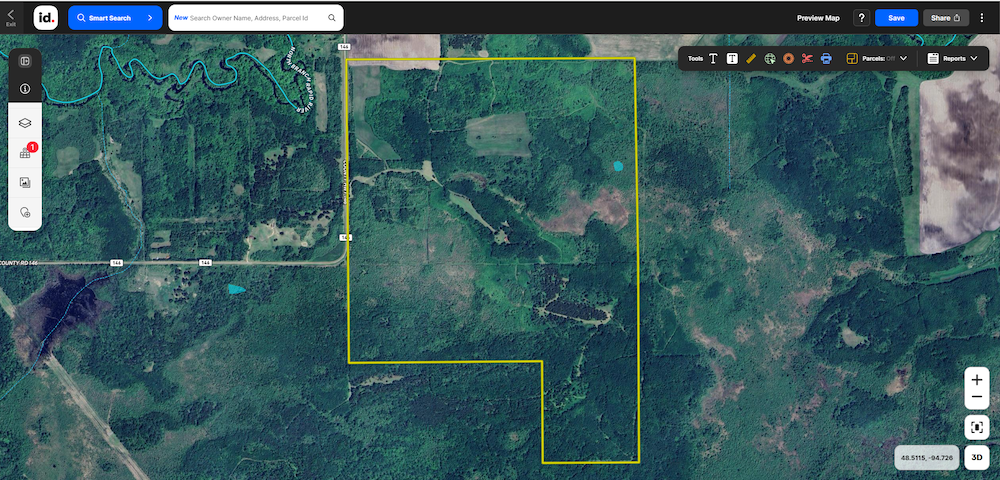Expand the Smart Search arrow
1000x480 pixels.
point(149,18)
